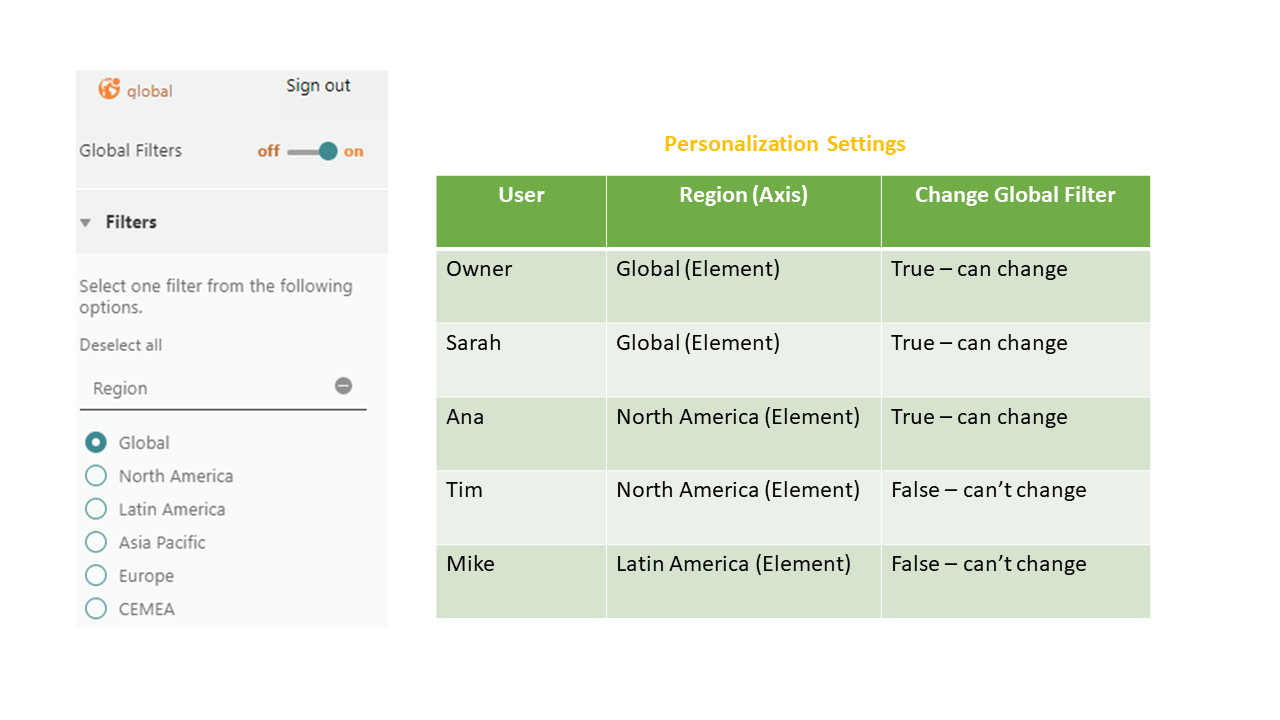The height and width of the screenshot is (720, 1280).
Task: Open the Region filter field
Action: (x=223, y=388)
